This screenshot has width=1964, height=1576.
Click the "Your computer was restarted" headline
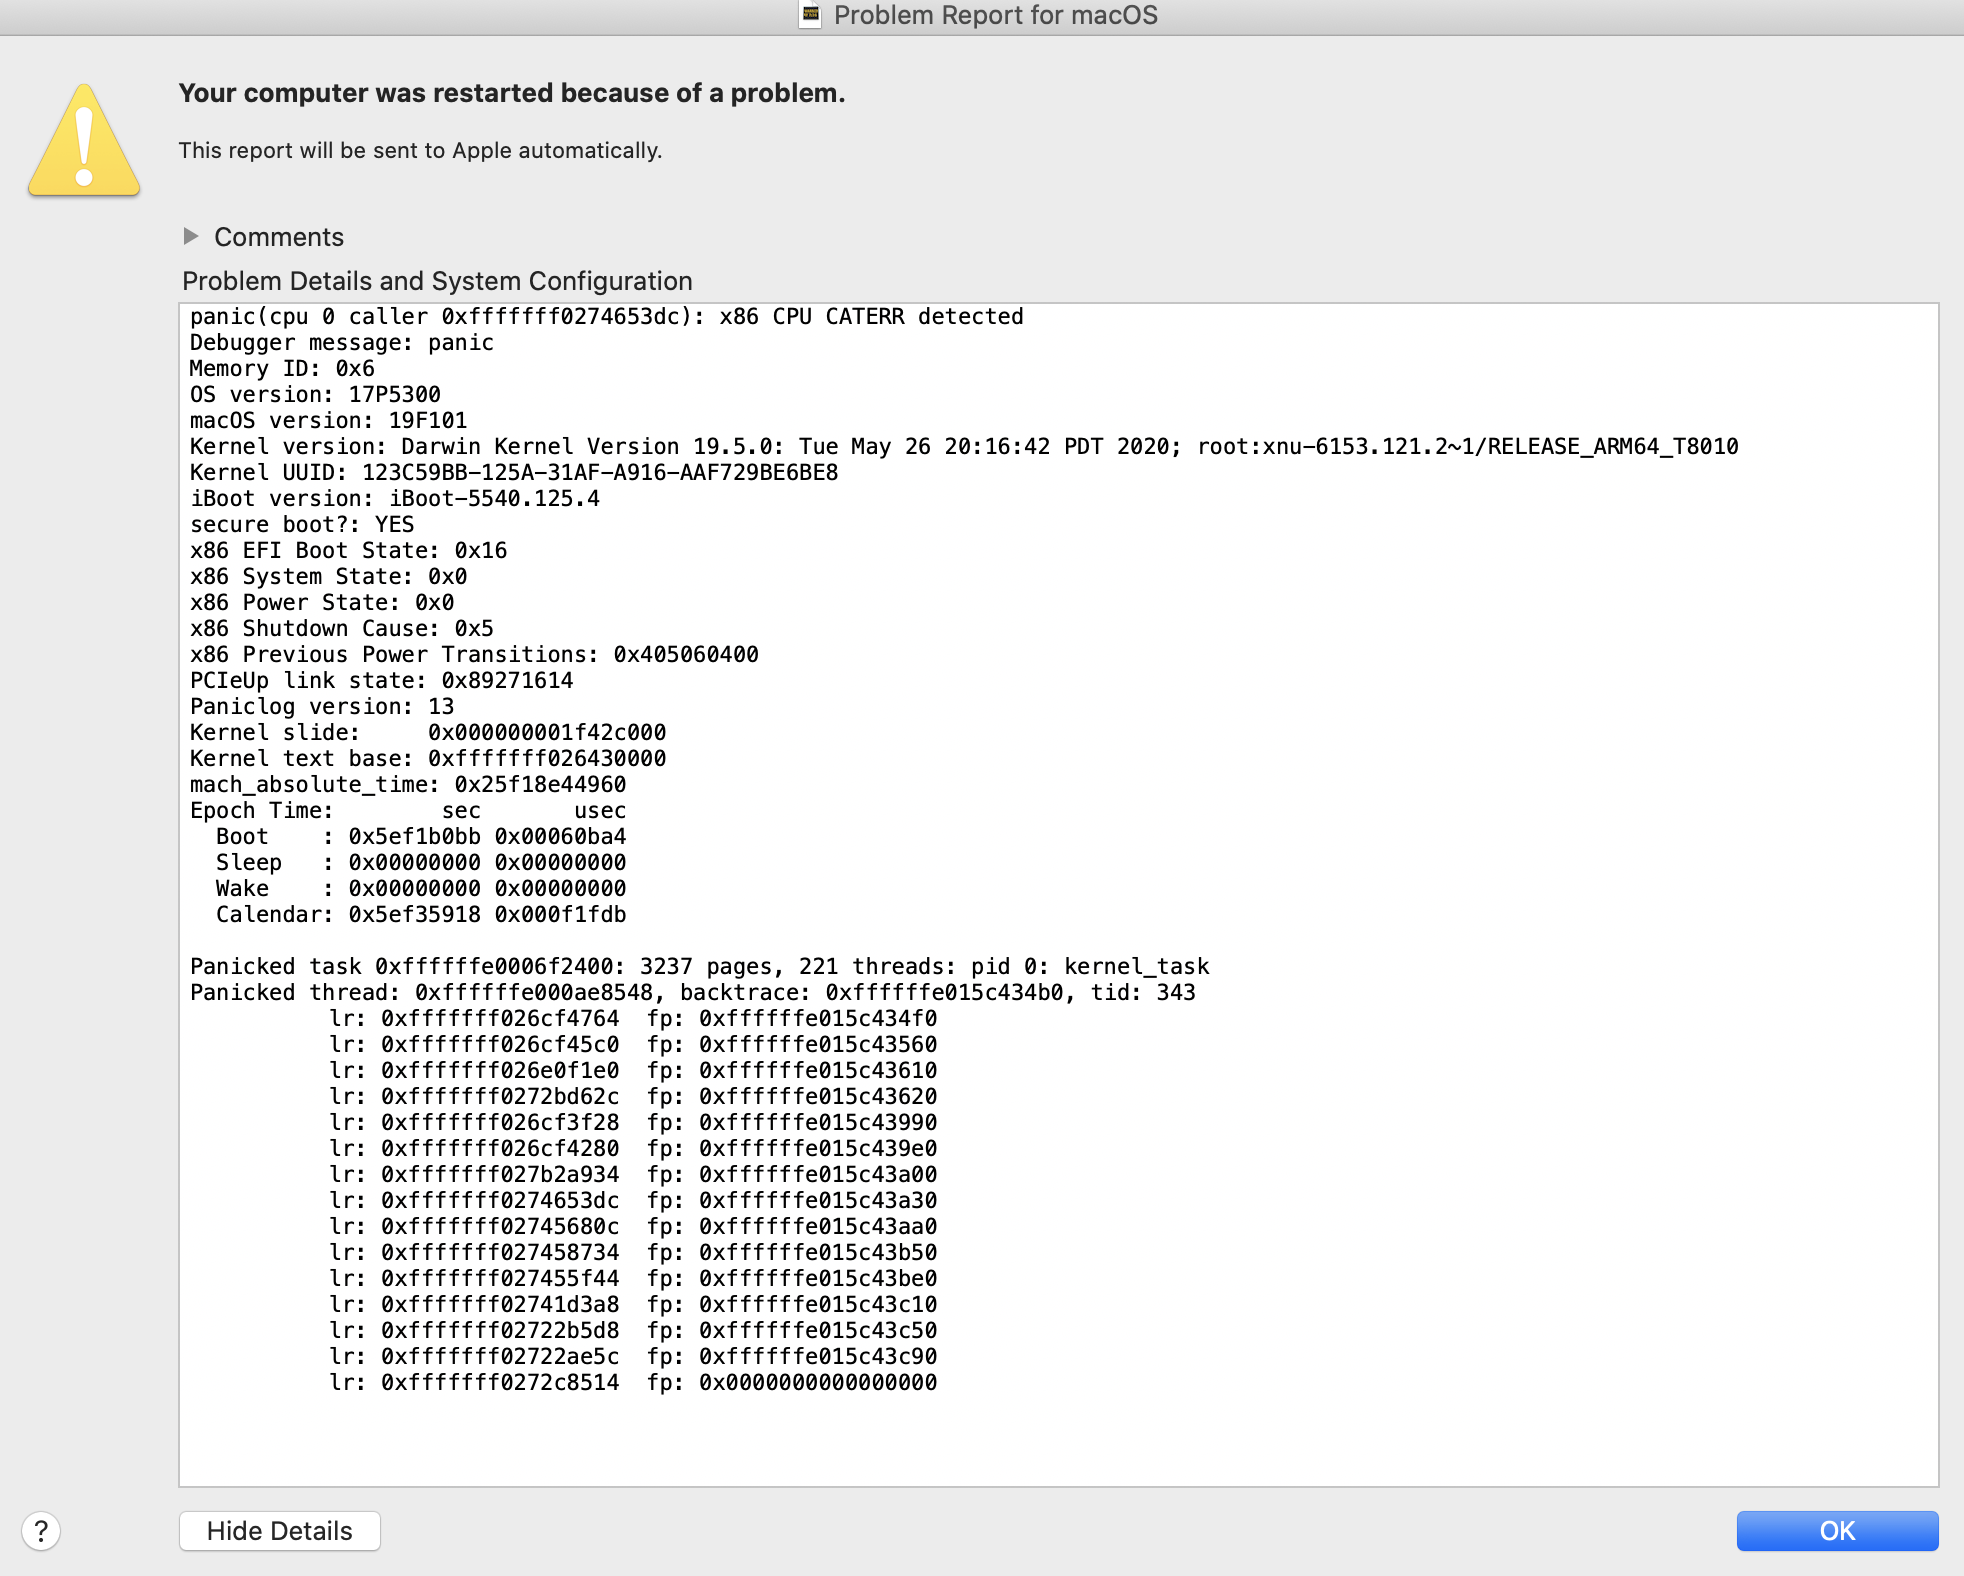tap(511, 93)
